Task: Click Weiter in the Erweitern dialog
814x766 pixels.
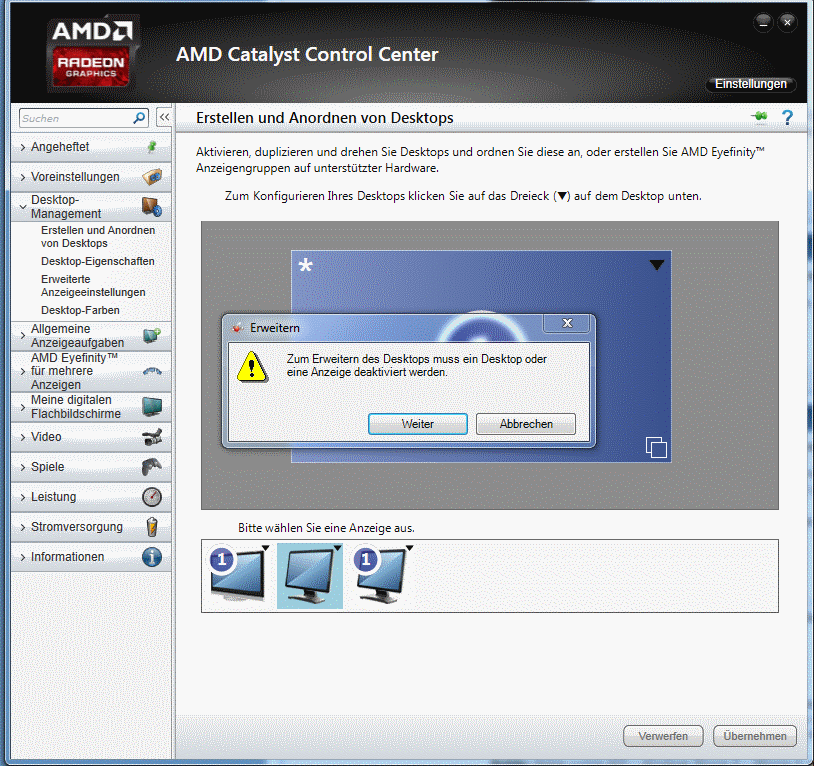Action: (x=417, y=424)
